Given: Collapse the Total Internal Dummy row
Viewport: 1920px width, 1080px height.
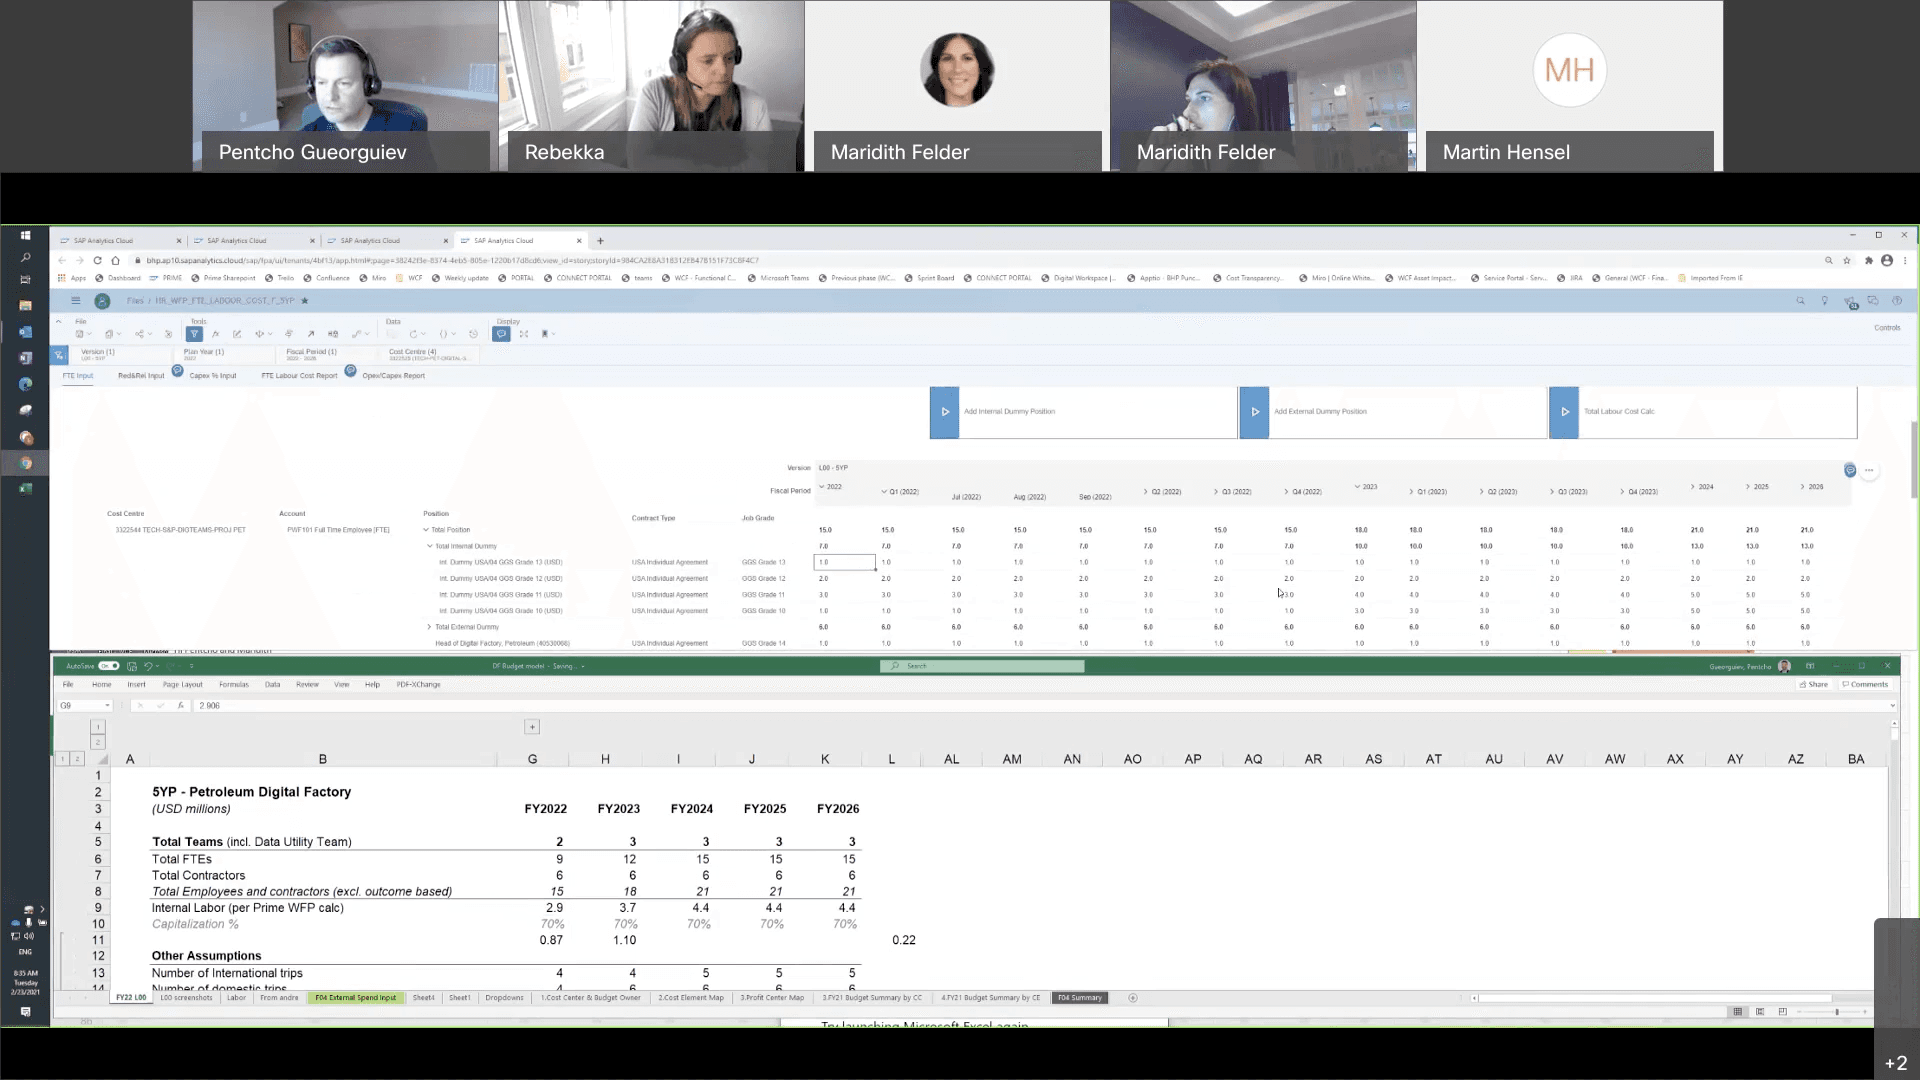Looking at the screenshot, I should click(430, 546).
